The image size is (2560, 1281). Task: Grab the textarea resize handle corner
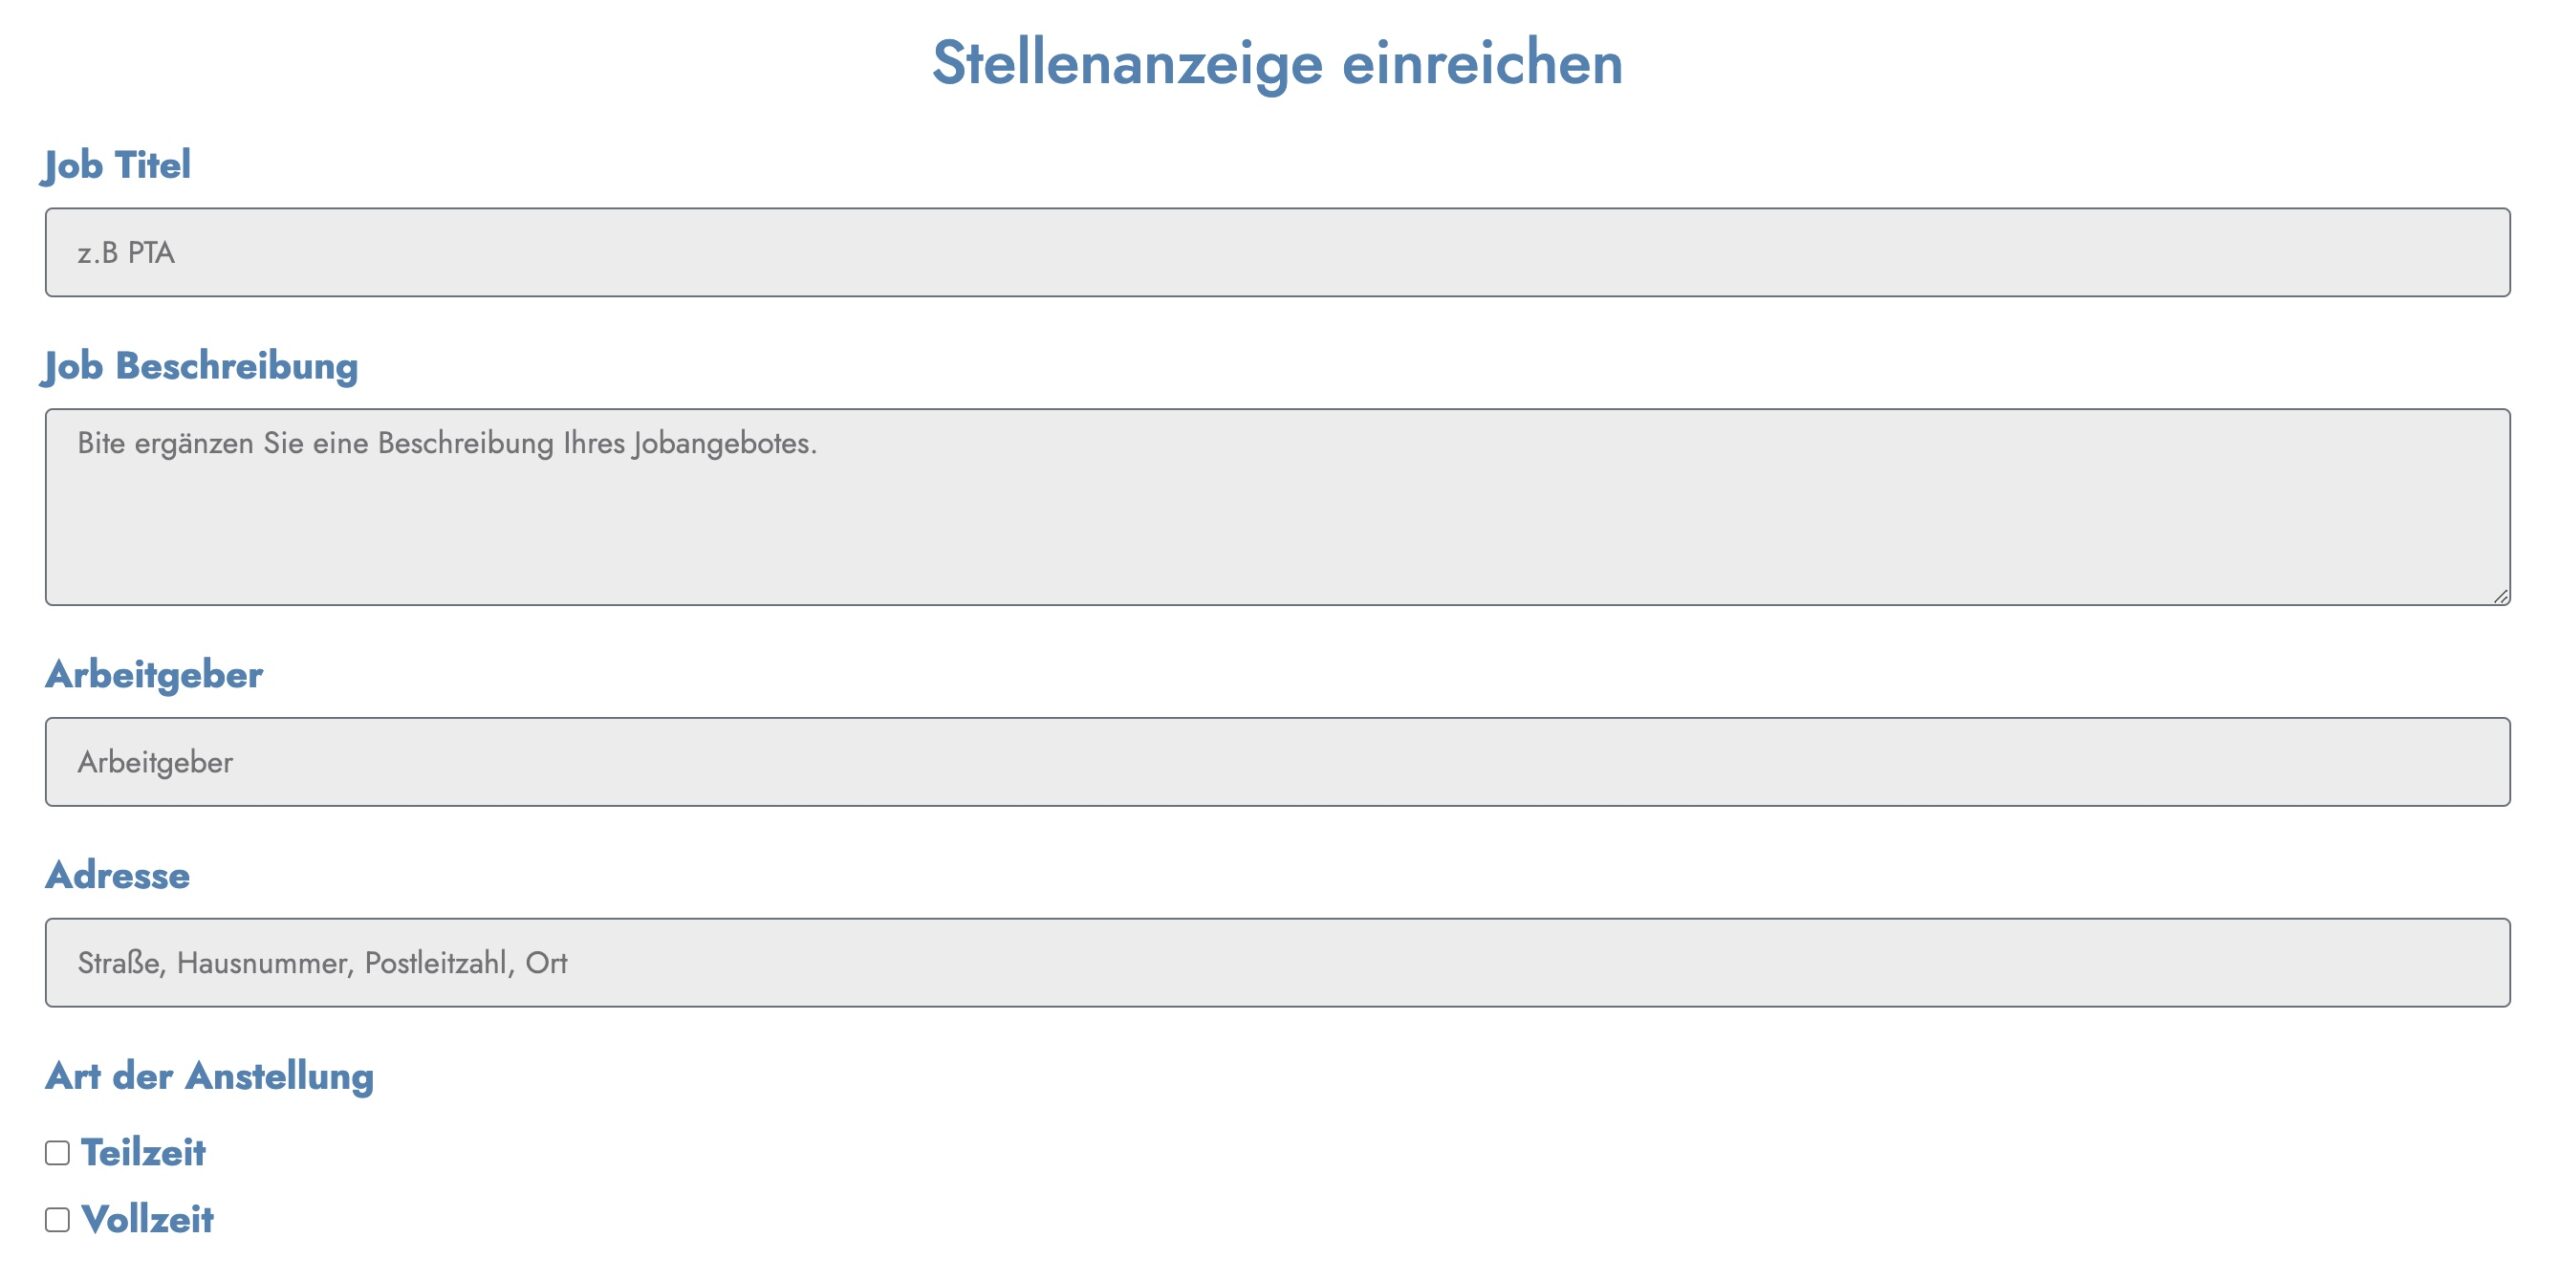coord(2500,596)
